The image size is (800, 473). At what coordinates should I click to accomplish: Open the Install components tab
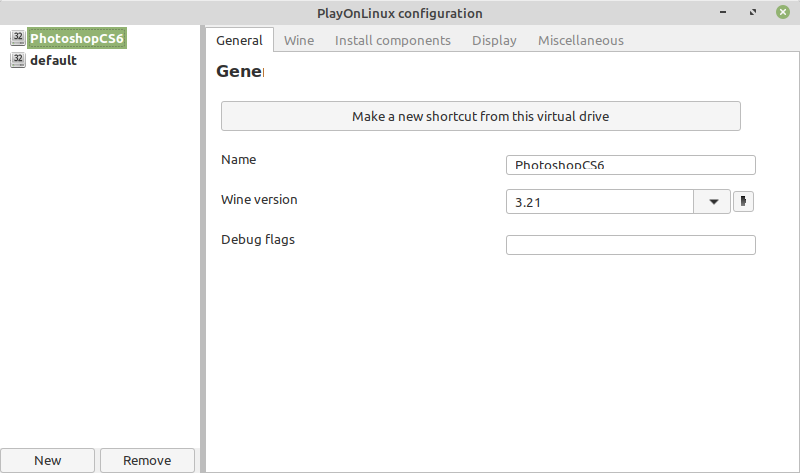[x=393, y=40]
